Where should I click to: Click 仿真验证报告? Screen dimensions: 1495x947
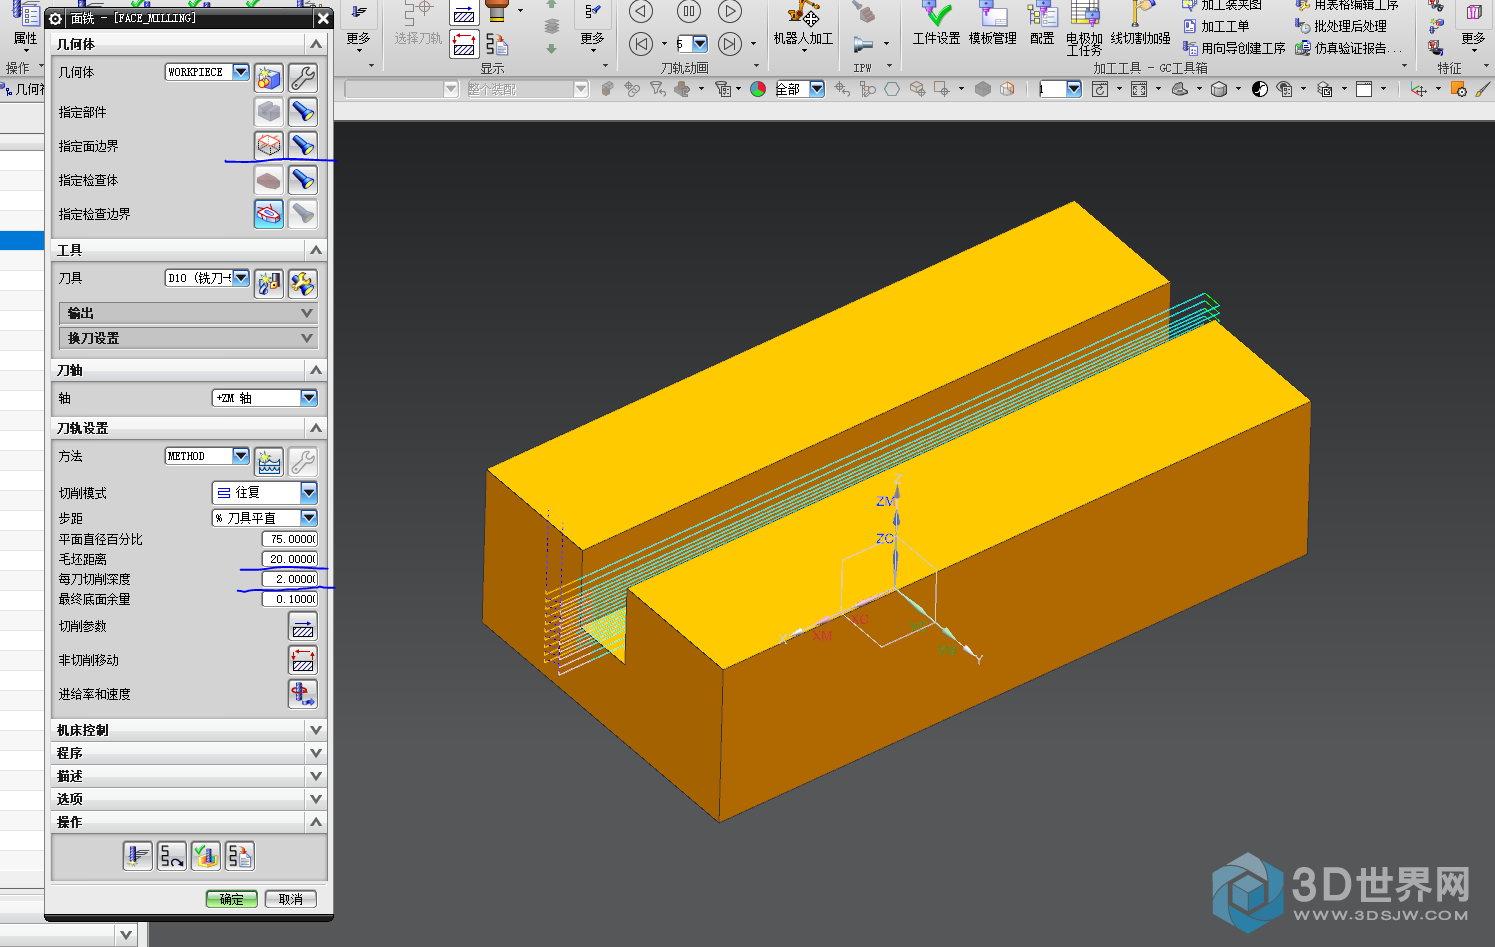tap(1349, 48)
